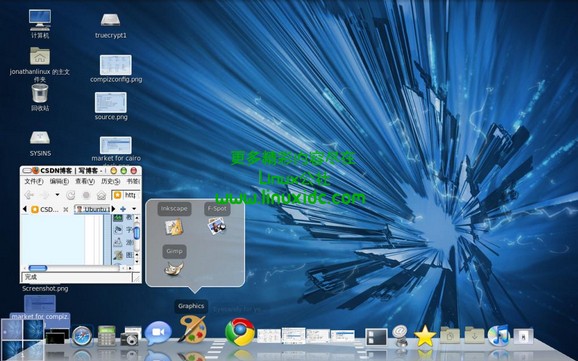Viewport: 578px width, 361px height.
Task: Open the dark window-overview icon in dock
Action: coord(376,337)
